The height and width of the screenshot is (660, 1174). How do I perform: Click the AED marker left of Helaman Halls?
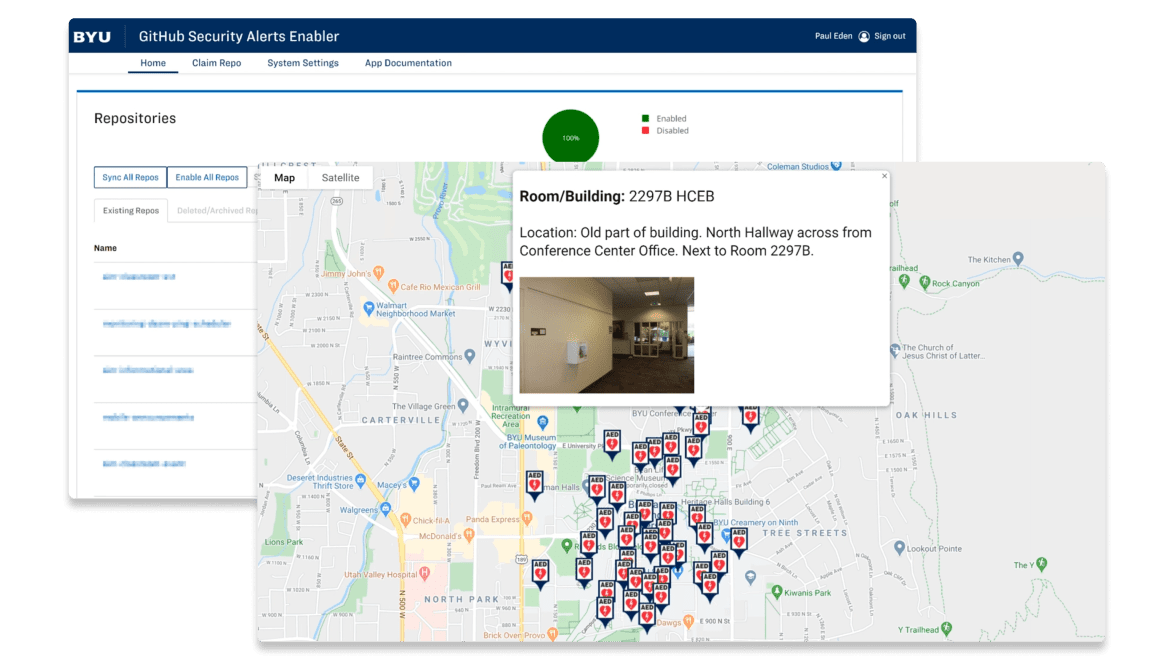coord(535,483)
